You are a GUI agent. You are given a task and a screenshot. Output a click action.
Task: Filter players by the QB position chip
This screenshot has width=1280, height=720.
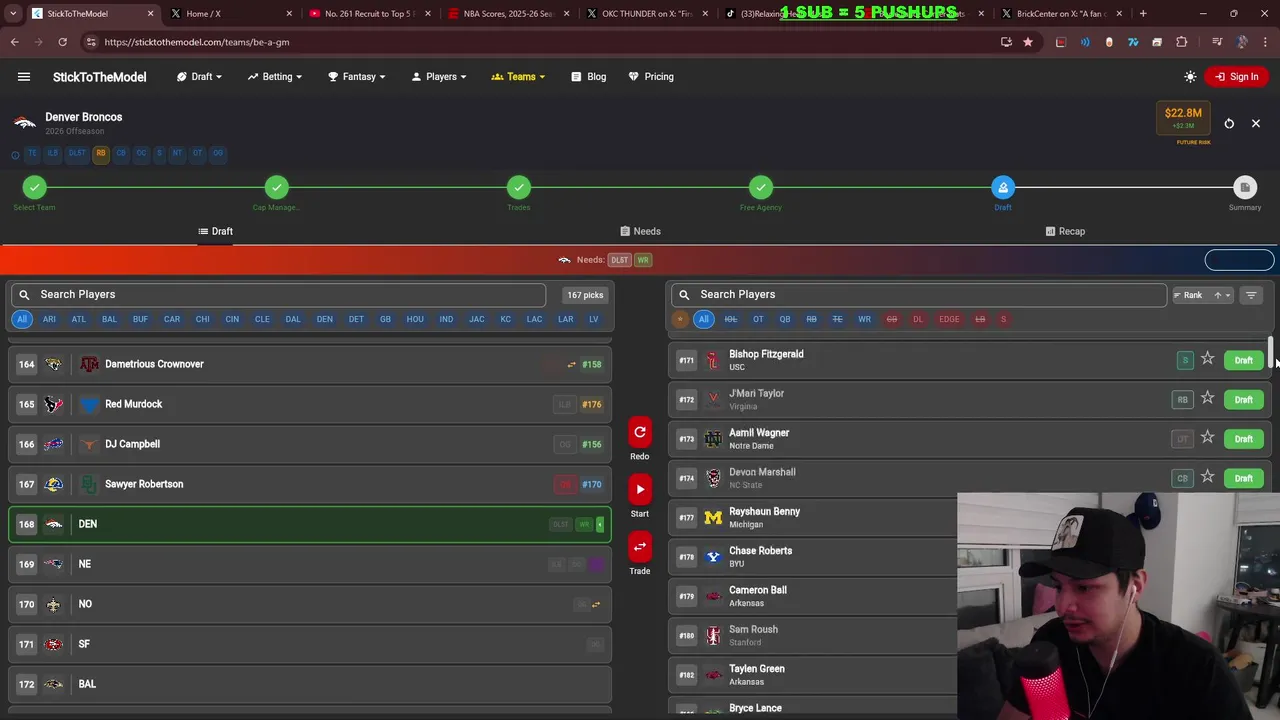[785, 319]
